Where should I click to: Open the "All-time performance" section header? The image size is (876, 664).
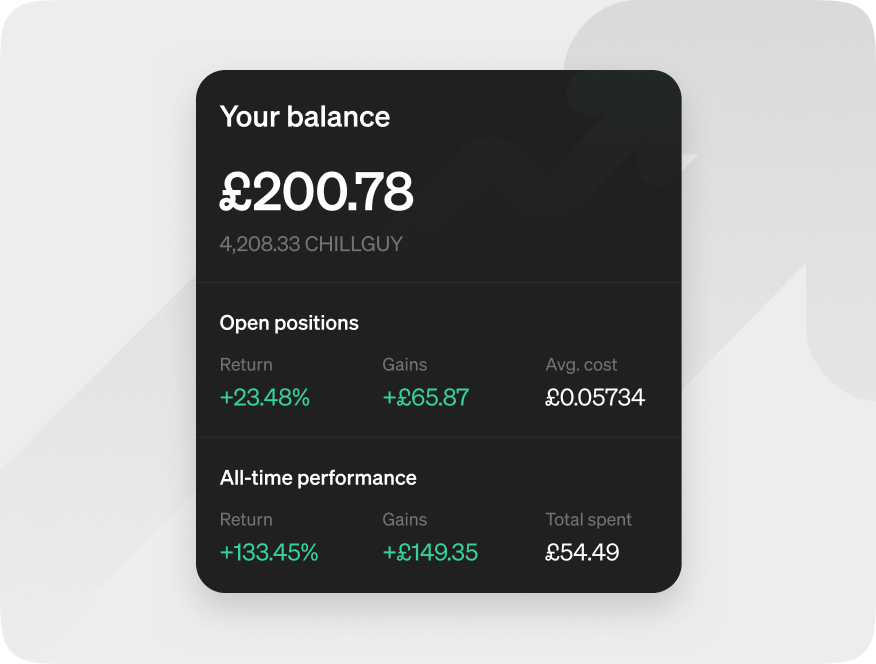[x=318, y=478]
